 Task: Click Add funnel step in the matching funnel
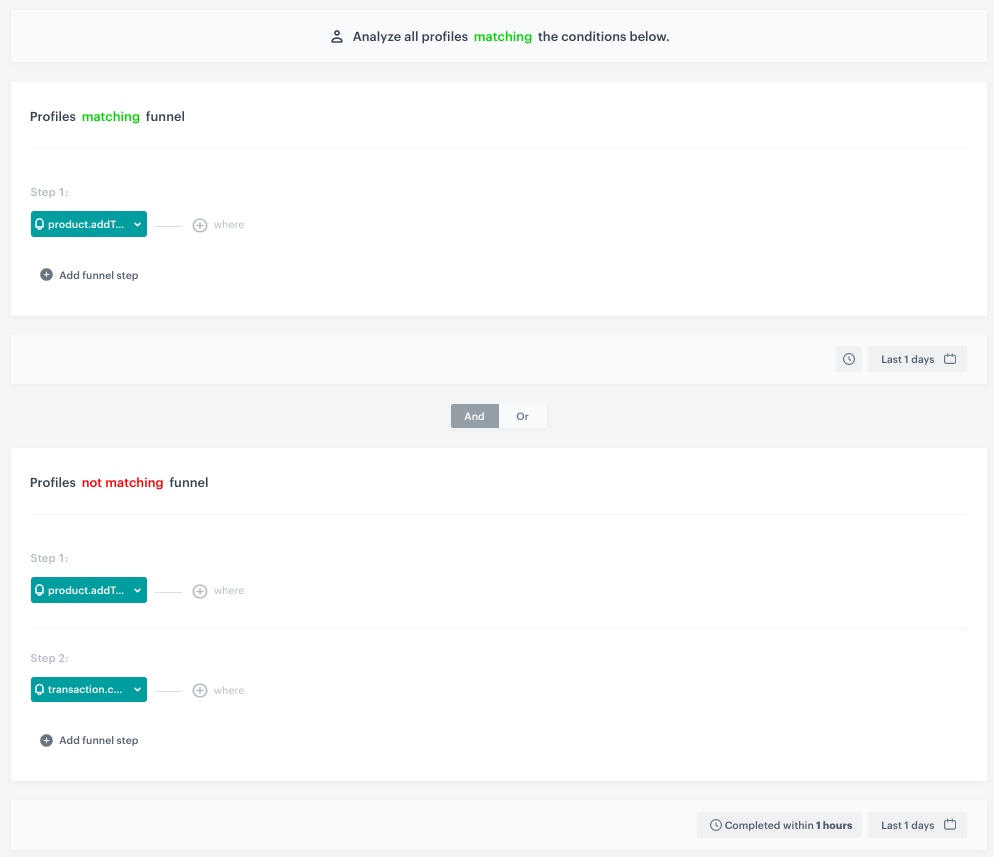[88, 274]
